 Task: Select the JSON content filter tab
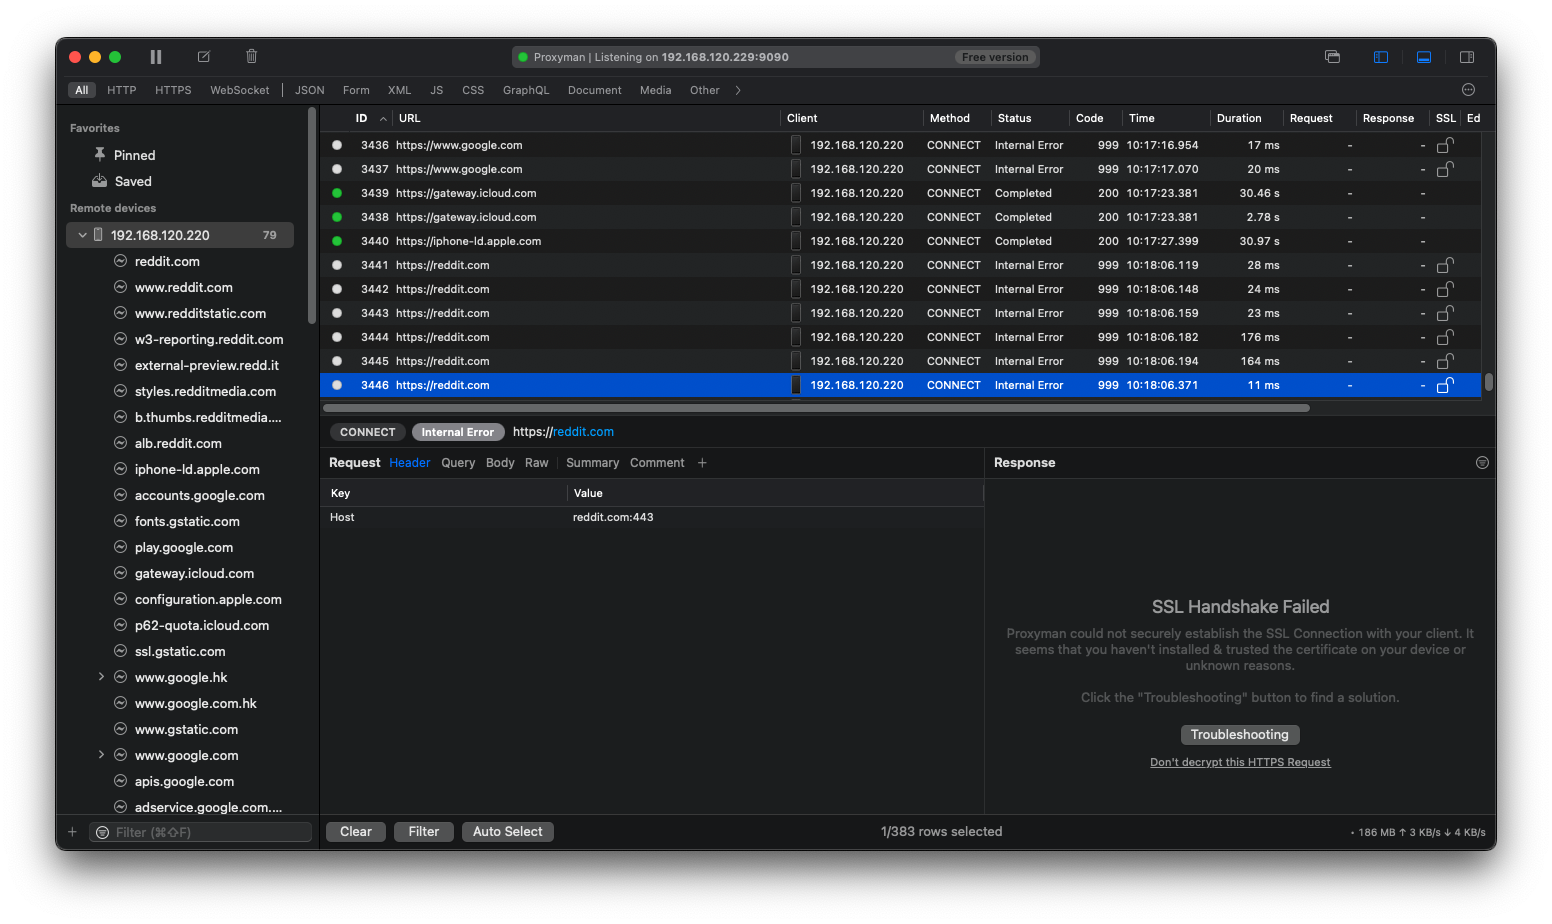point(309,89)
